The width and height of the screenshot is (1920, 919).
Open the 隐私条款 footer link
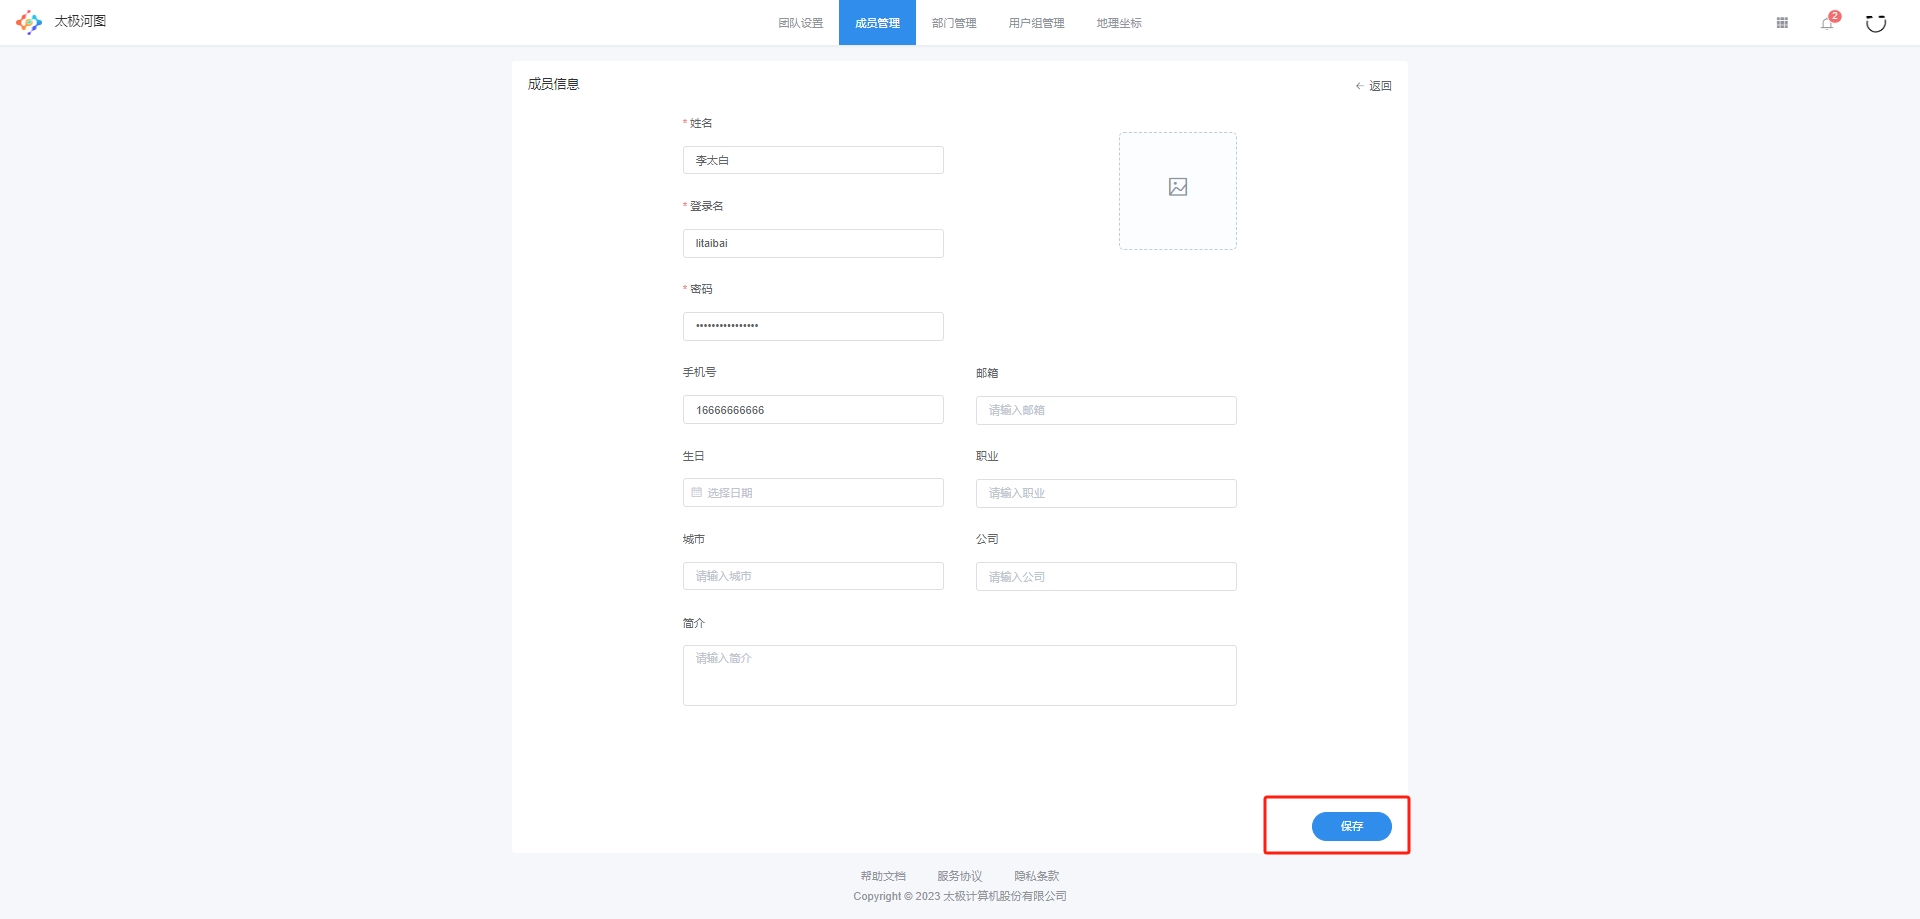pyautogui.click(x=1037, y=876)
